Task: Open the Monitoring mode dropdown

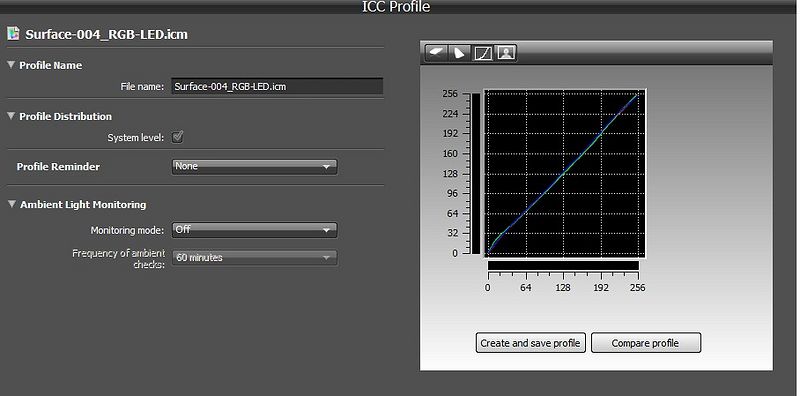Action: (x=254, y=230)
